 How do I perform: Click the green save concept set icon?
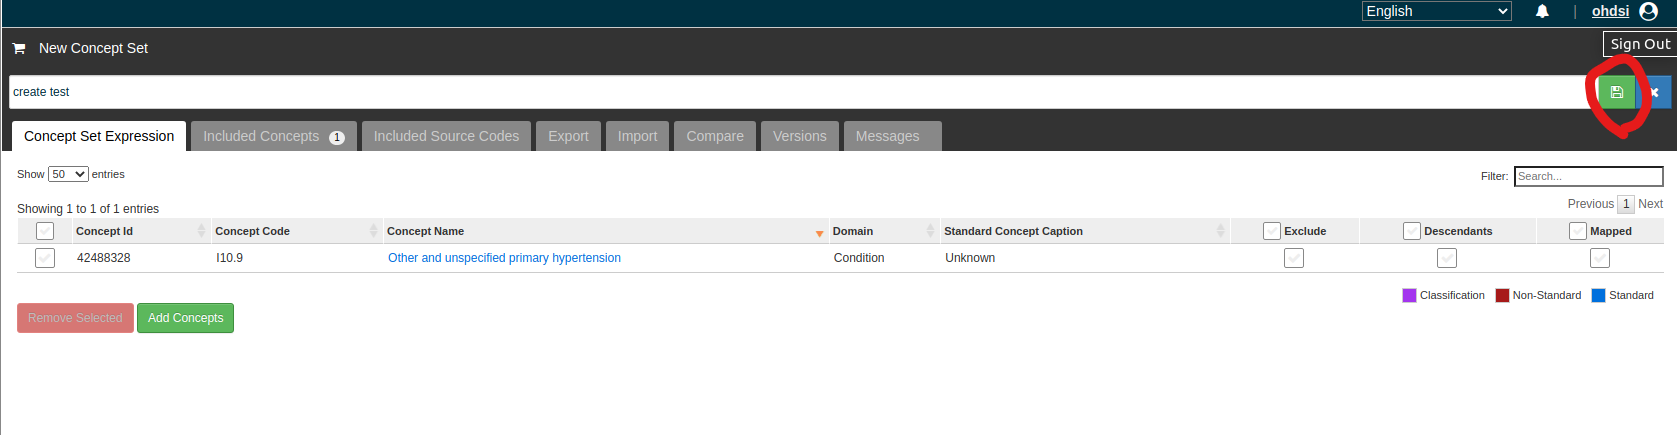tap(1616, 92)
